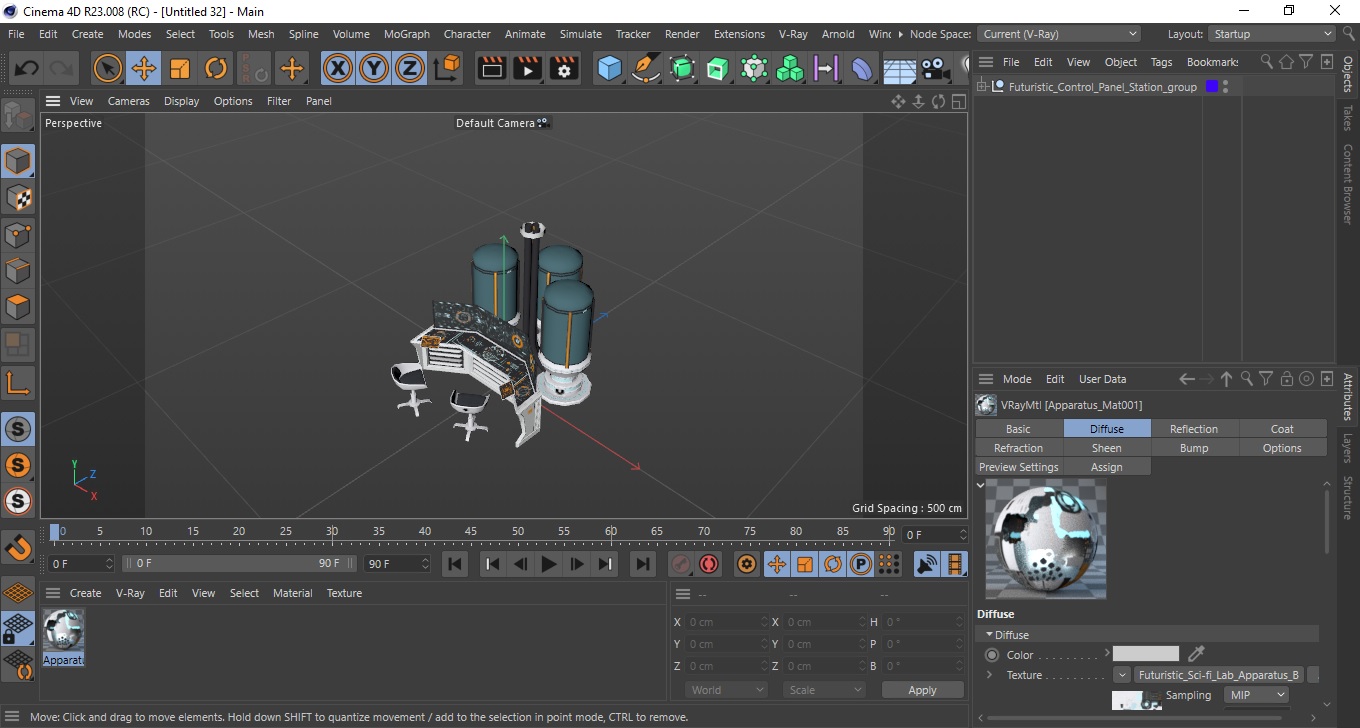Switch to Polygons mode
This screenshot has height=728, width=1360.
[18, 306]
